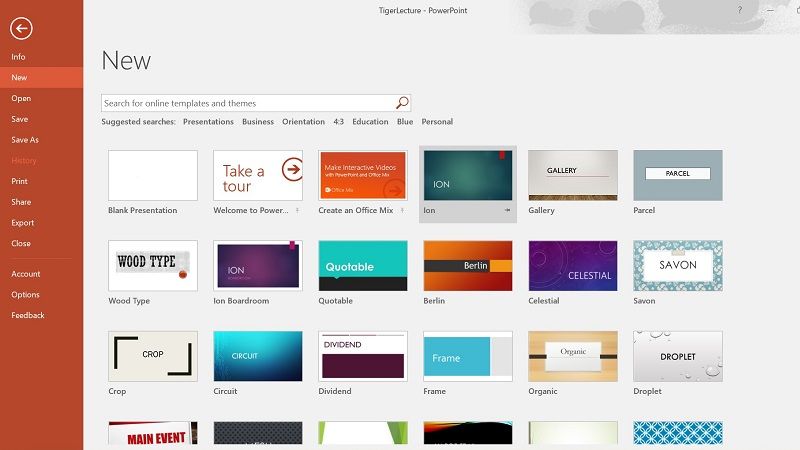Select Save As from the sidebar

tap(25, 140)
